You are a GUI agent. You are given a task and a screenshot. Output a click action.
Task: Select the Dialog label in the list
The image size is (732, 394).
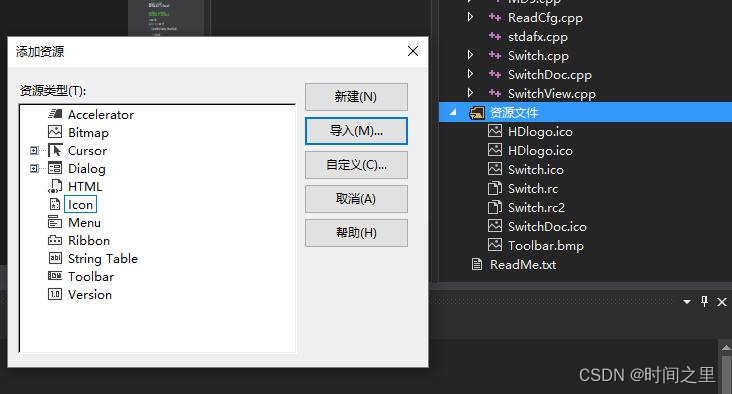click(87, 169)
